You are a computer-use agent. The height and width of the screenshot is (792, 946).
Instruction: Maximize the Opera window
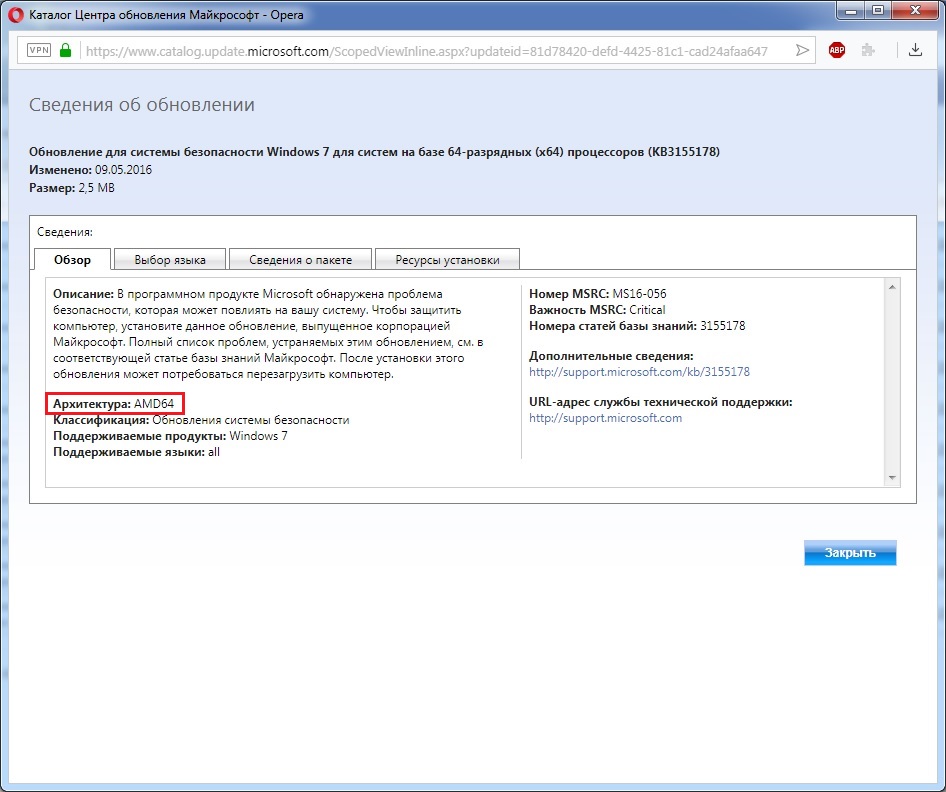(x=878, y=10)
